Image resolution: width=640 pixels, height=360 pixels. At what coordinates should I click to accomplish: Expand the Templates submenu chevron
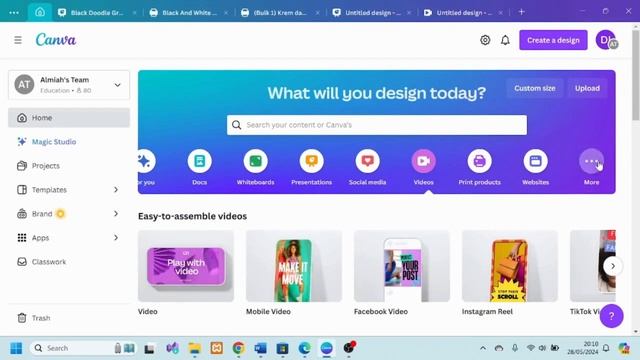point(116,190)
